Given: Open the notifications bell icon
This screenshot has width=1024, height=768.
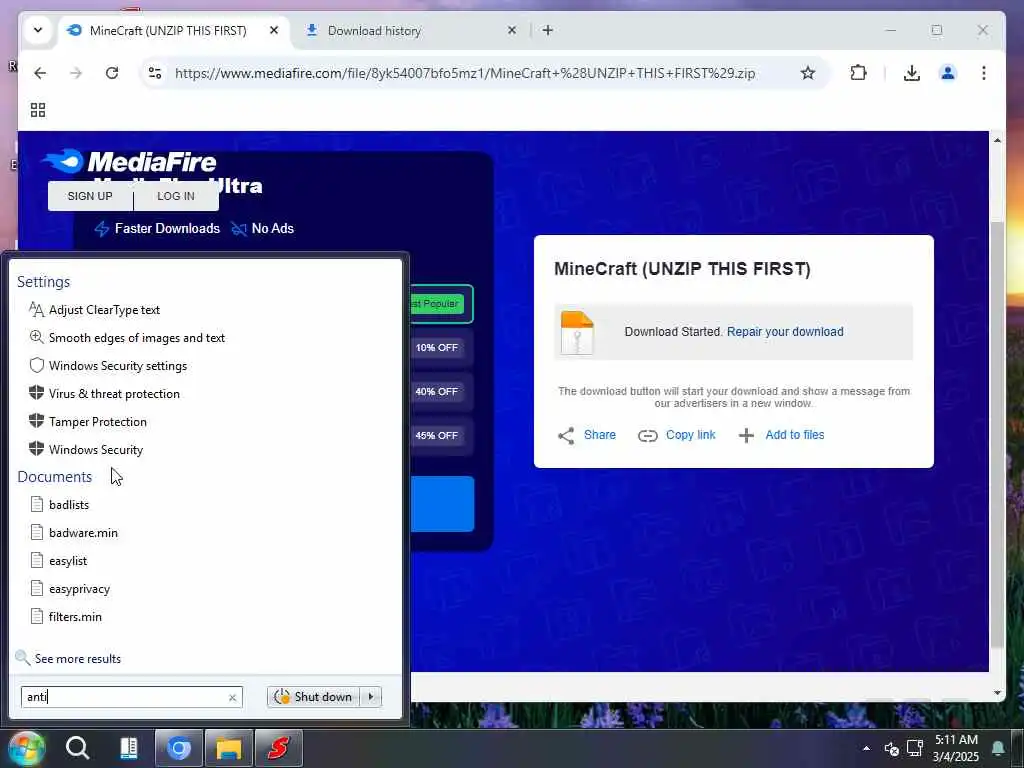Looking at the screenshot, I should (x=998, y=748).
